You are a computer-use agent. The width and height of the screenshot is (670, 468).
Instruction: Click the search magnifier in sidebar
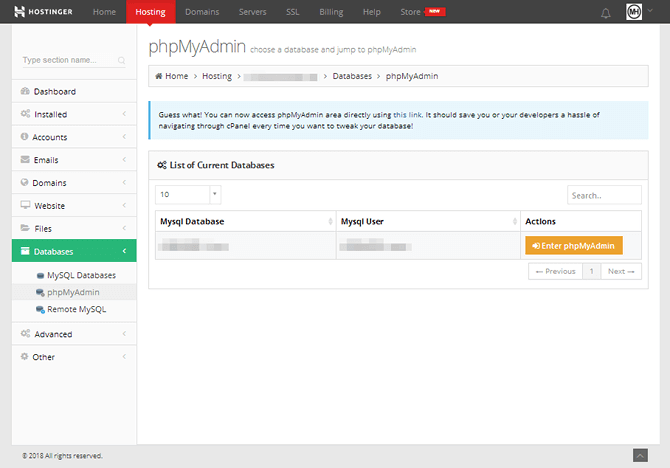coord(121,60)
